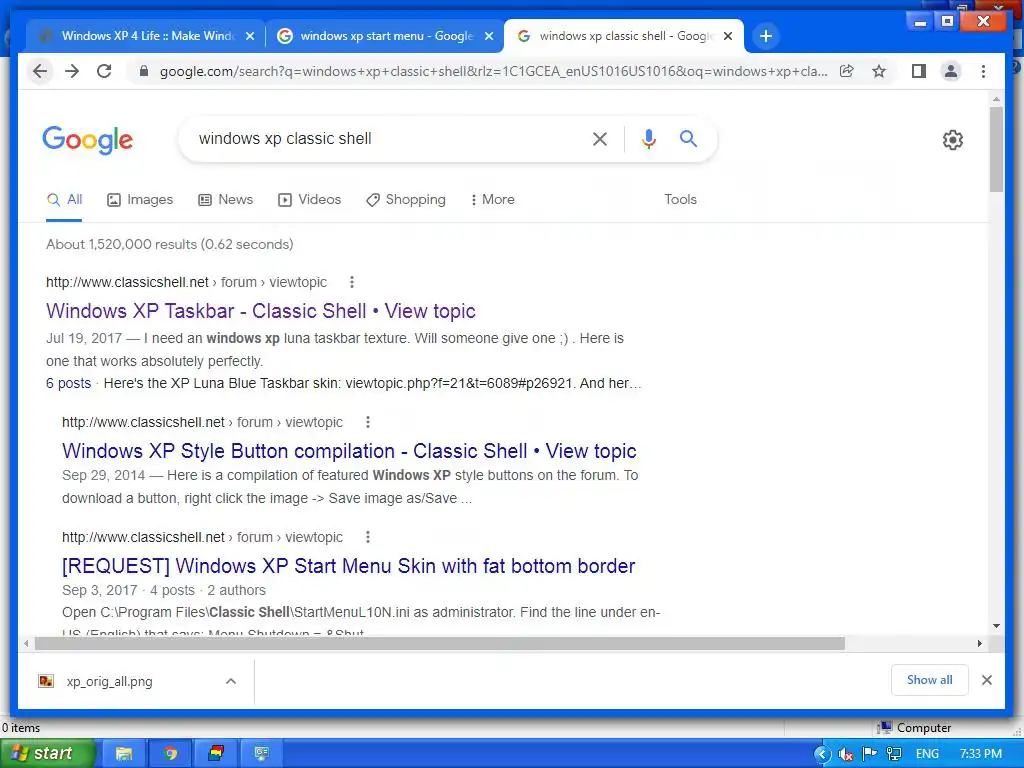Switch to Windows XP 4 Life tab
Screen dimensions: 1024x768
pyautogui.click(x=145, y=36)
